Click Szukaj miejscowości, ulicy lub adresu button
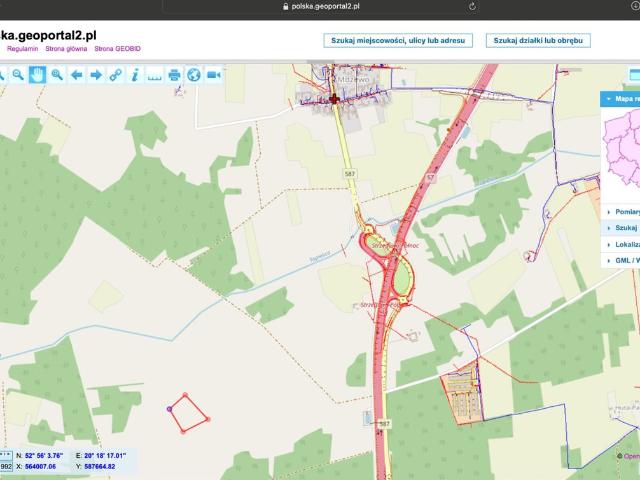640x480 pixels. click(395, 41)
